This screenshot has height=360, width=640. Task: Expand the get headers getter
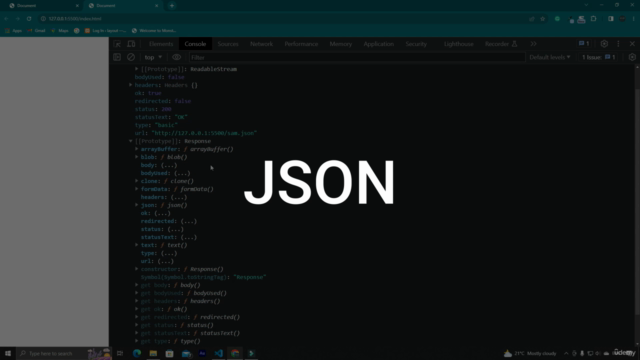click(137, 301)
